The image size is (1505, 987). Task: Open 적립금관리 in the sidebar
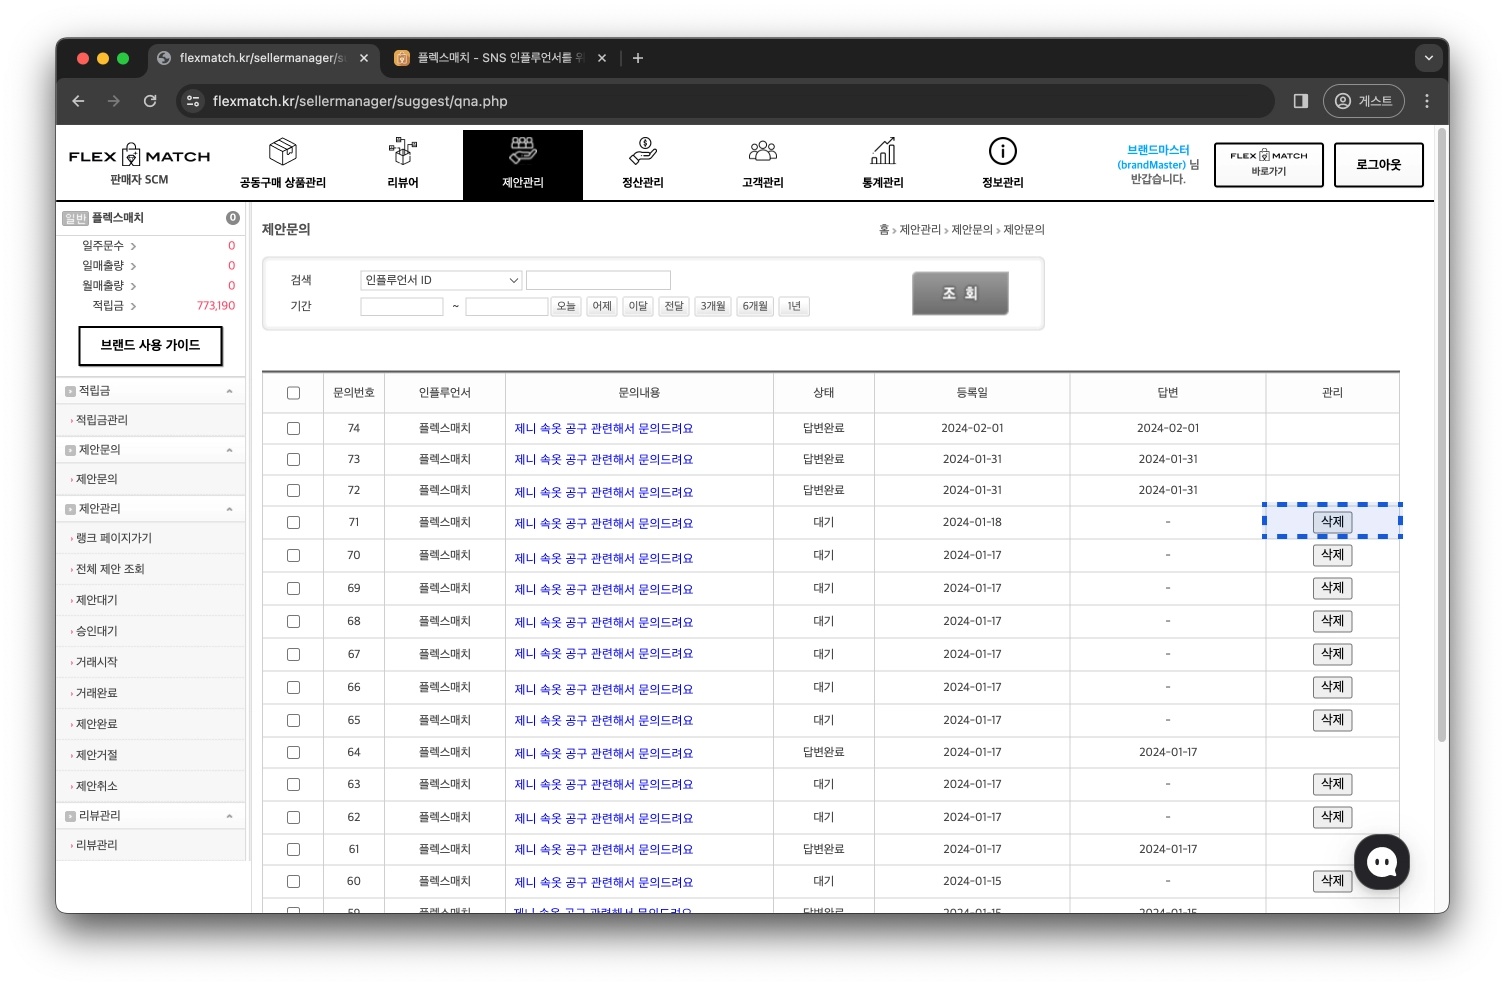(102, 420)
